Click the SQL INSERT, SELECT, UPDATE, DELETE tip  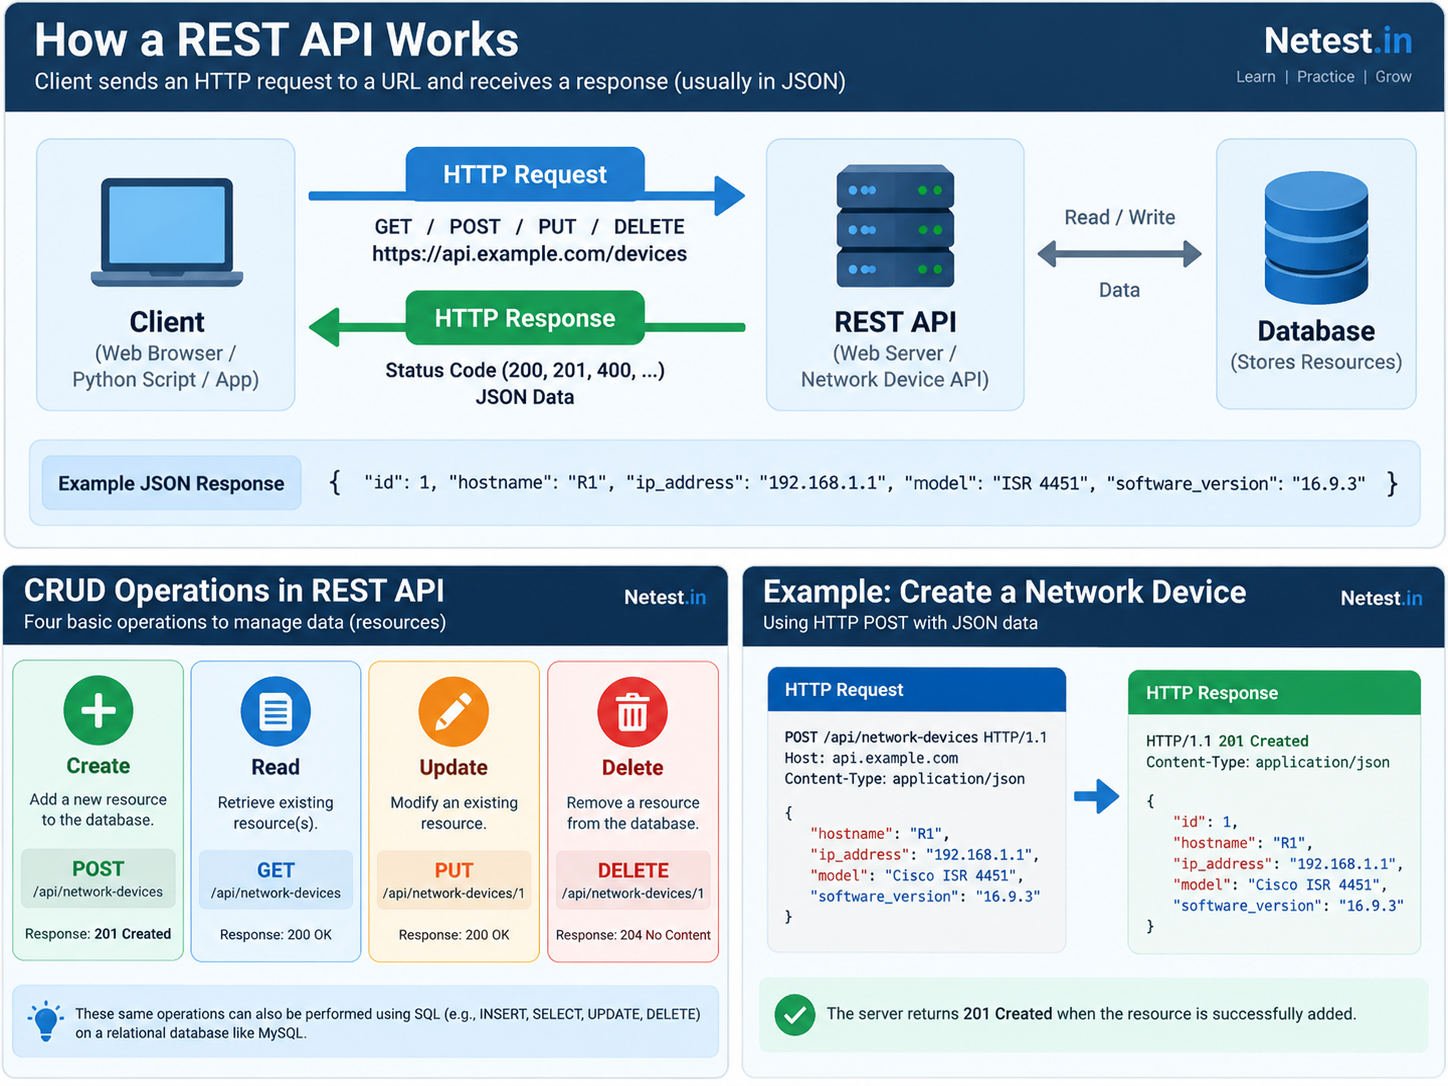388,1023
